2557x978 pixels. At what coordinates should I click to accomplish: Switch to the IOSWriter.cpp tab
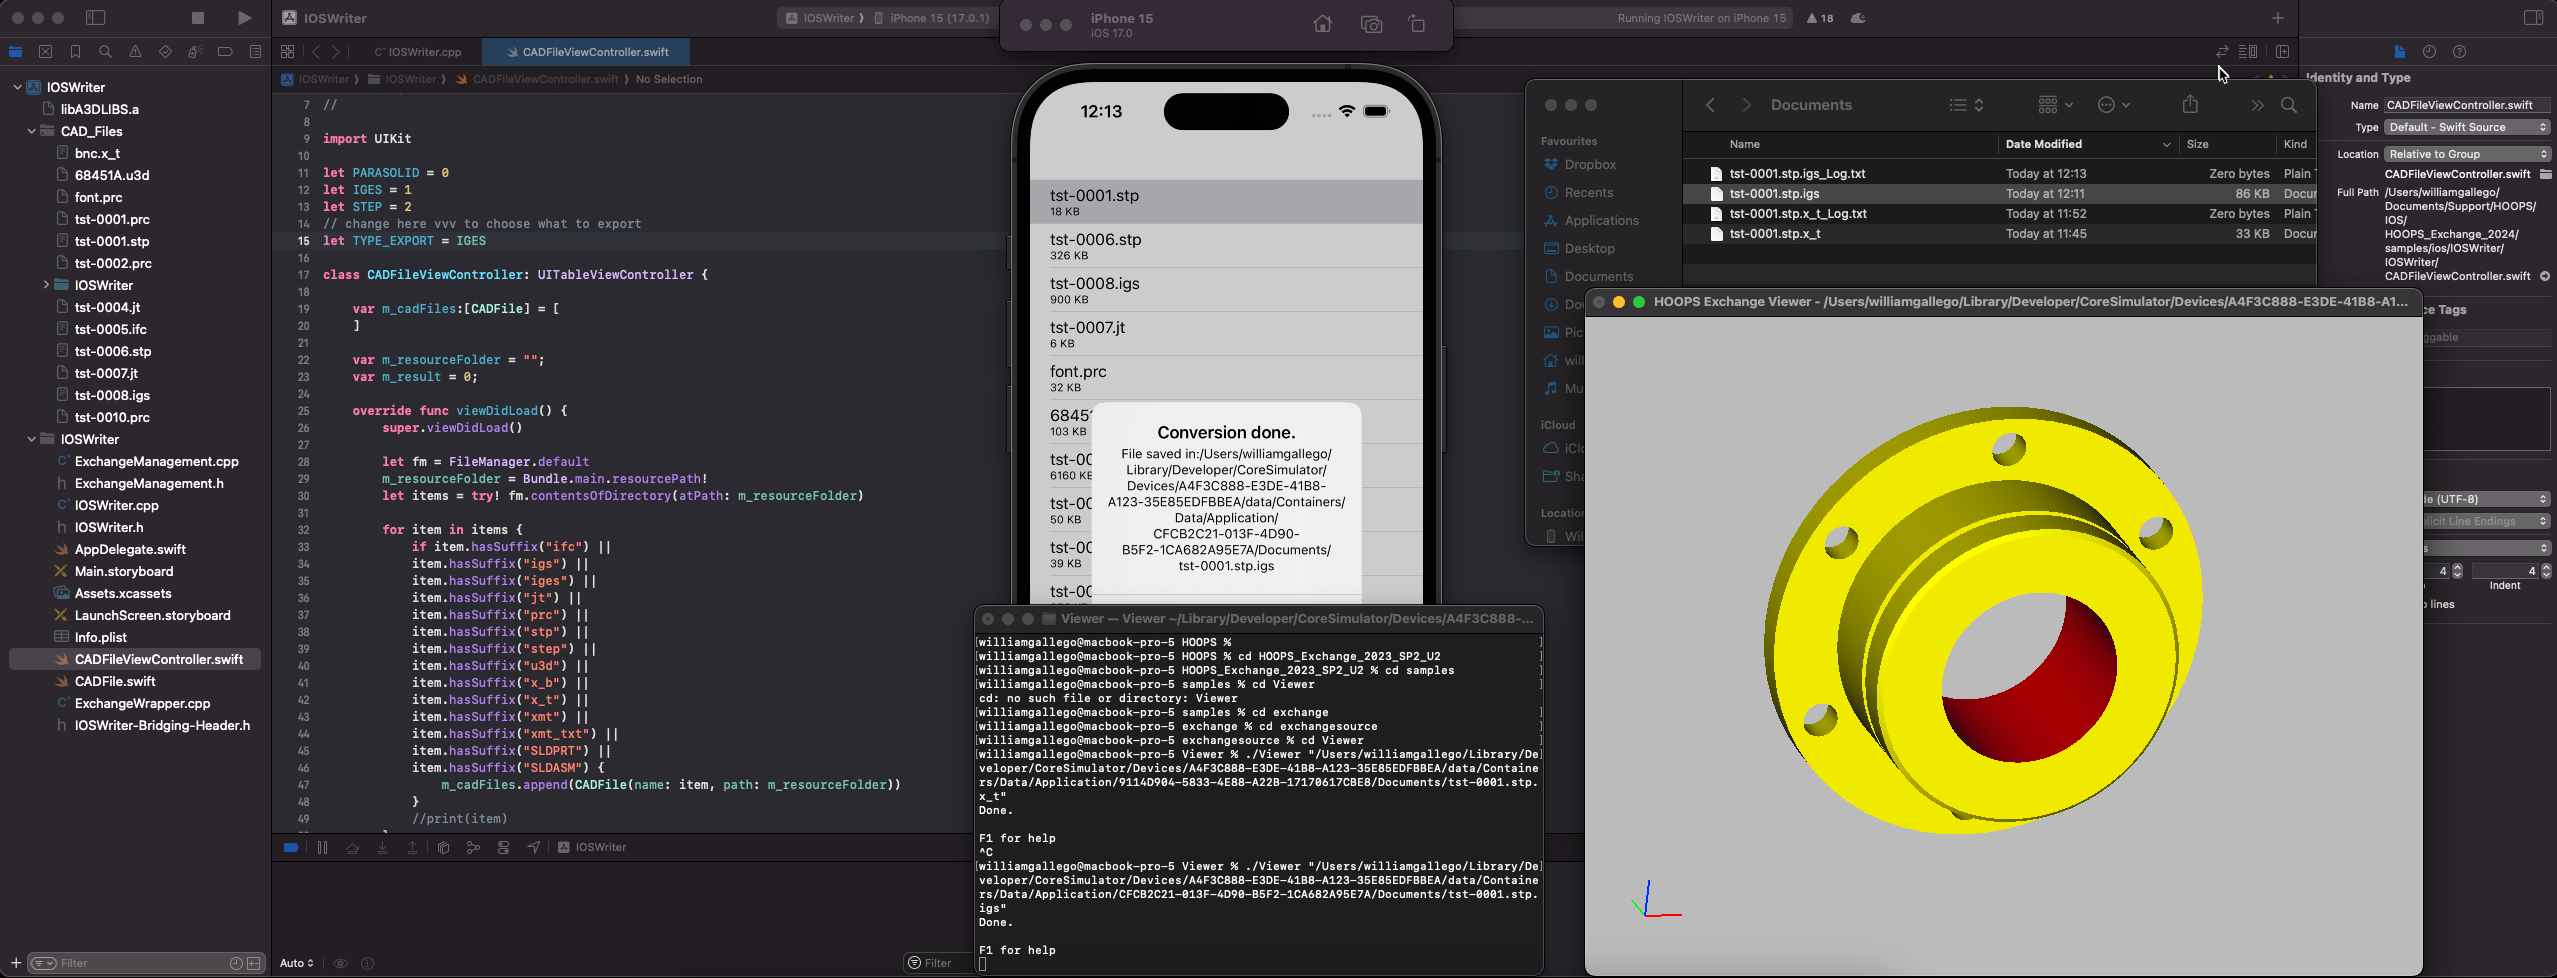coord(417,52)
